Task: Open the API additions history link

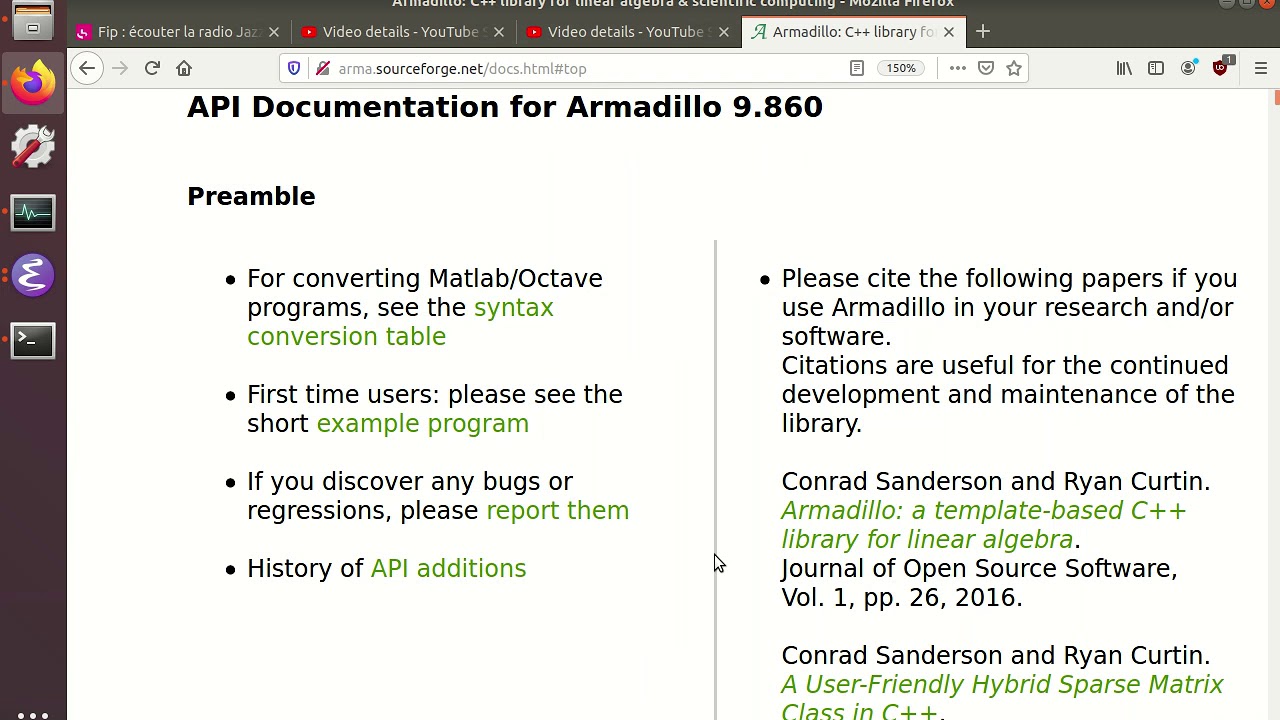Action: 448,568
